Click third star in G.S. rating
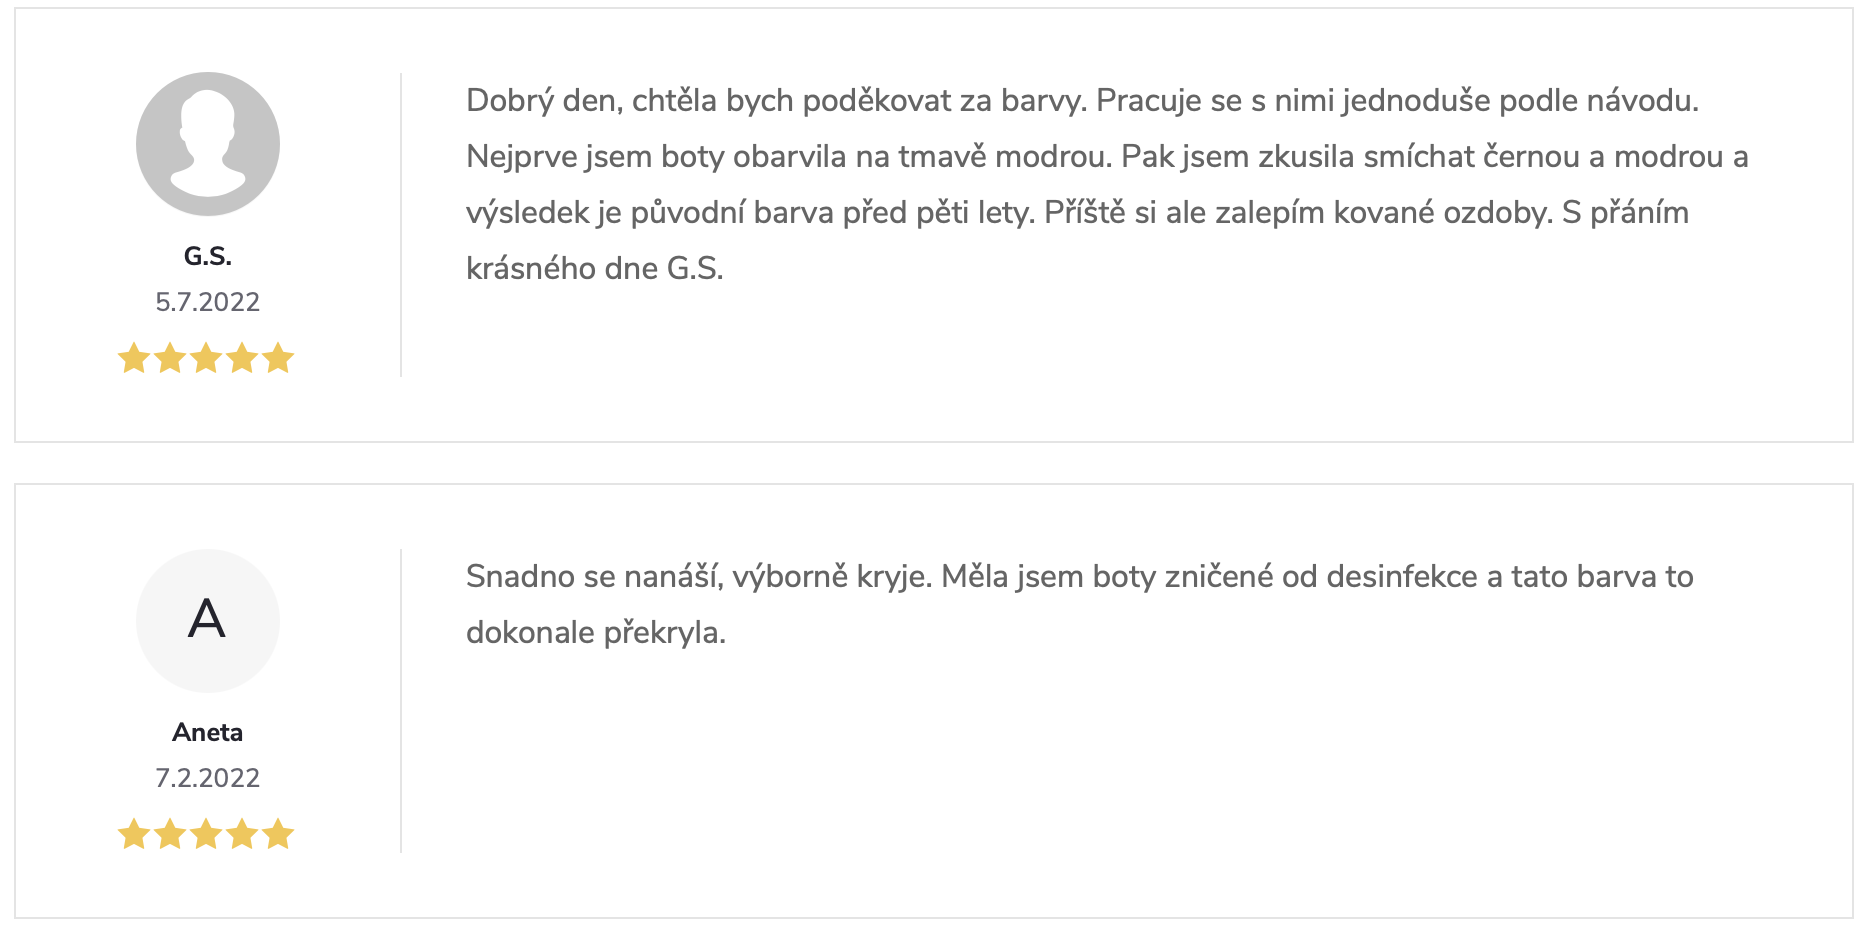This screenshot has height=932, width=1864. [206, 358]
